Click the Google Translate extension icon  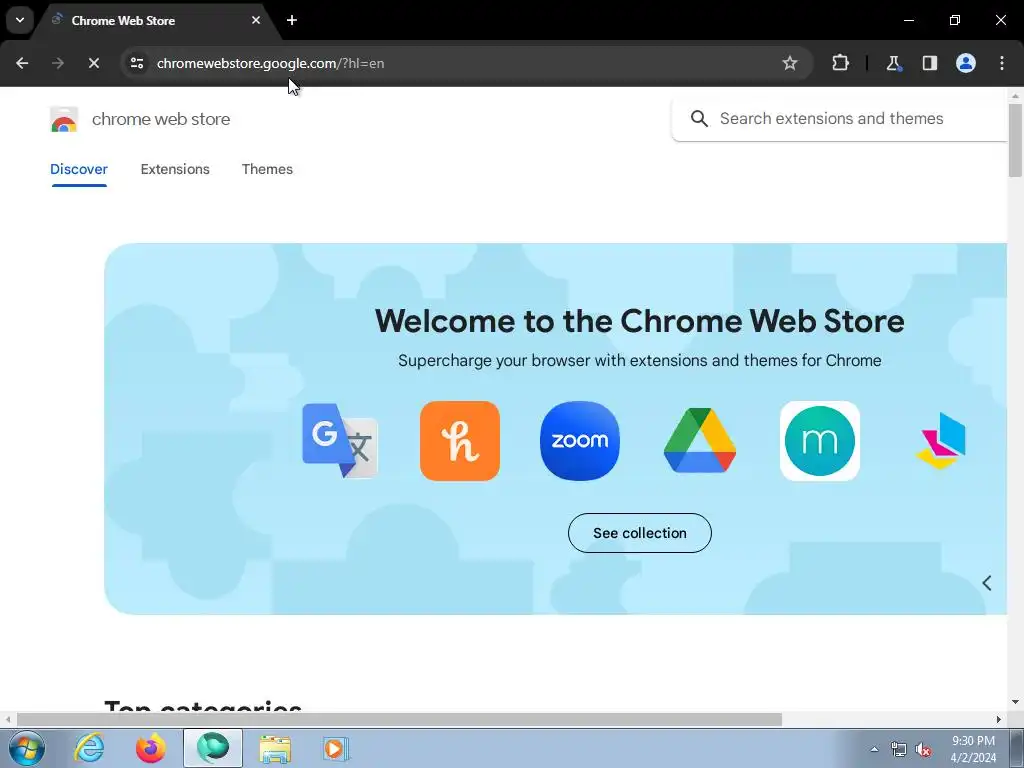click(x=340, y=441)
